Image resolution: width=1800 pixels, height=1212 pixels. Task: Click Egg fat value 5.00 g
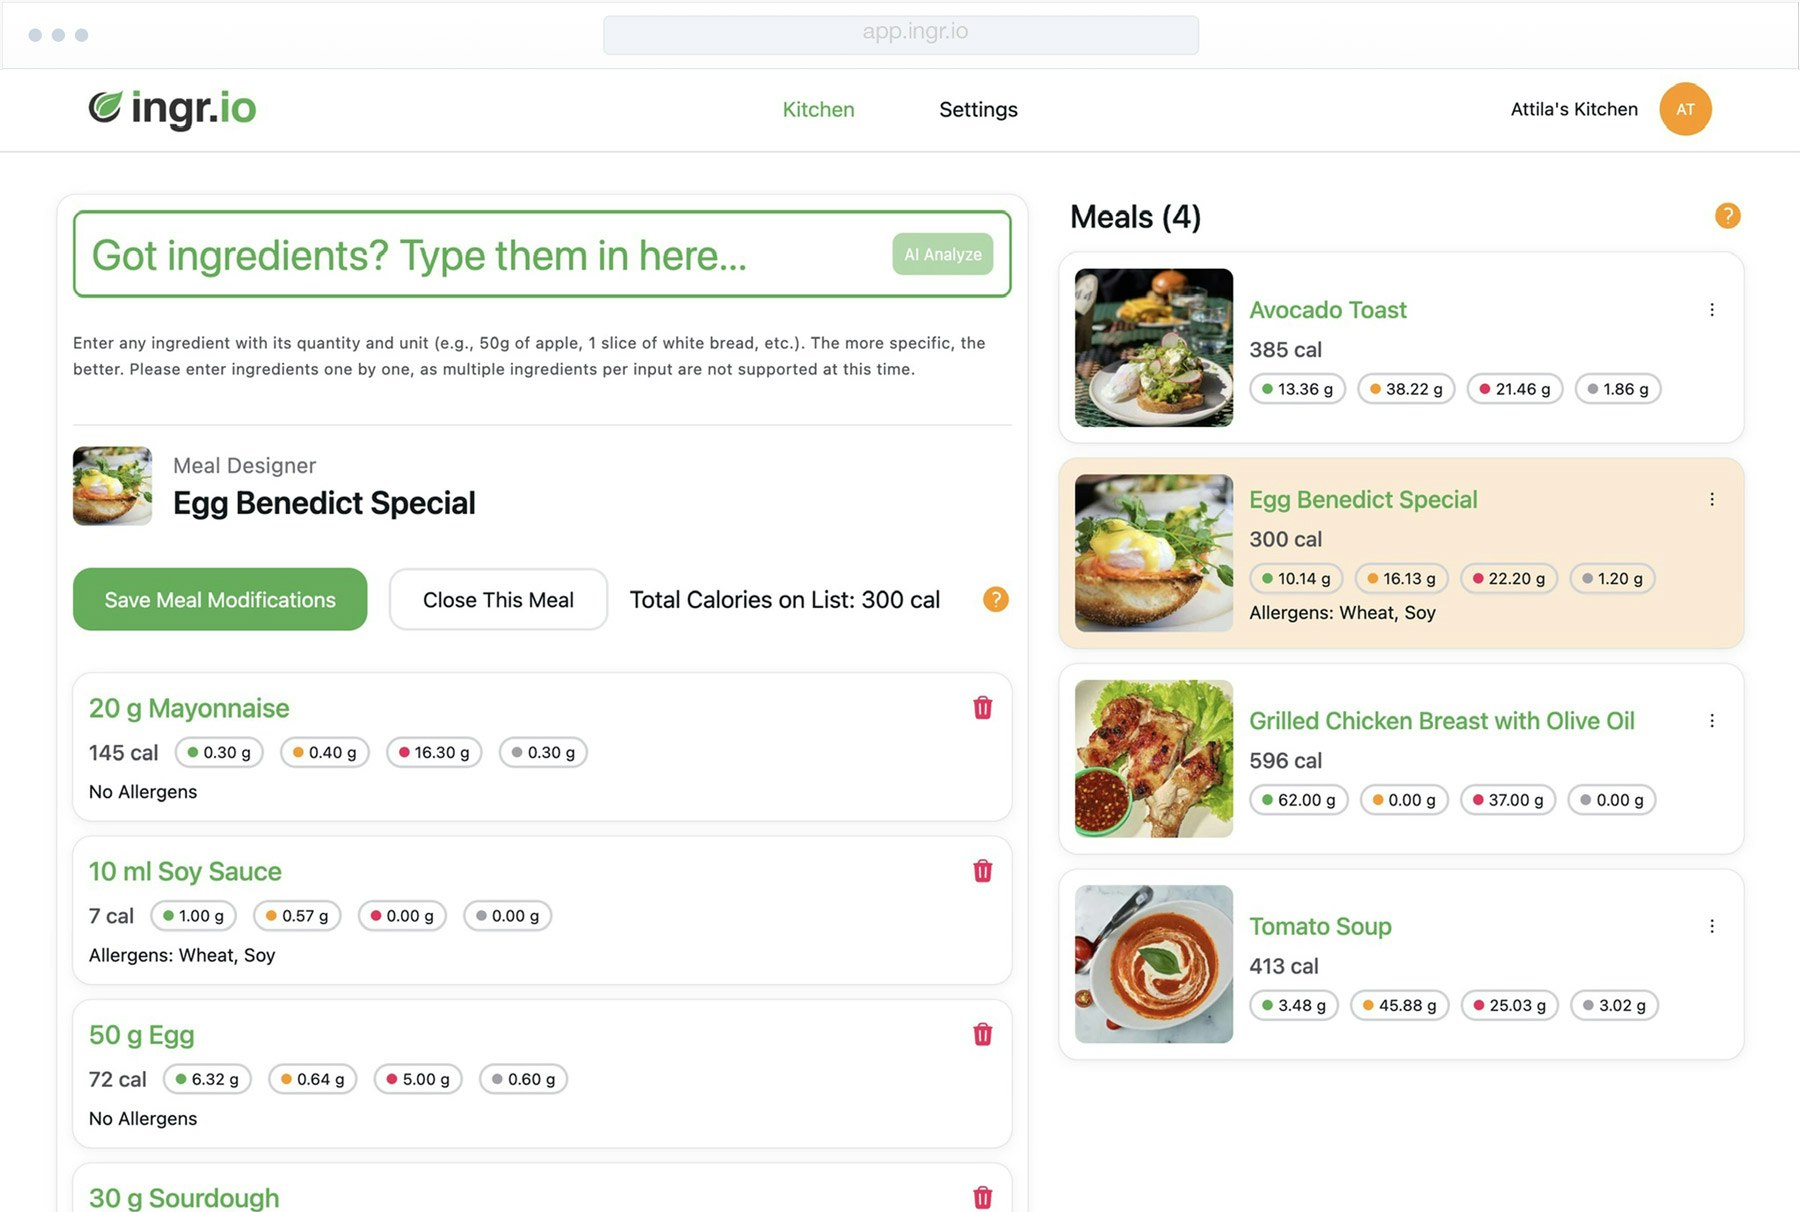click(418, 1079)
